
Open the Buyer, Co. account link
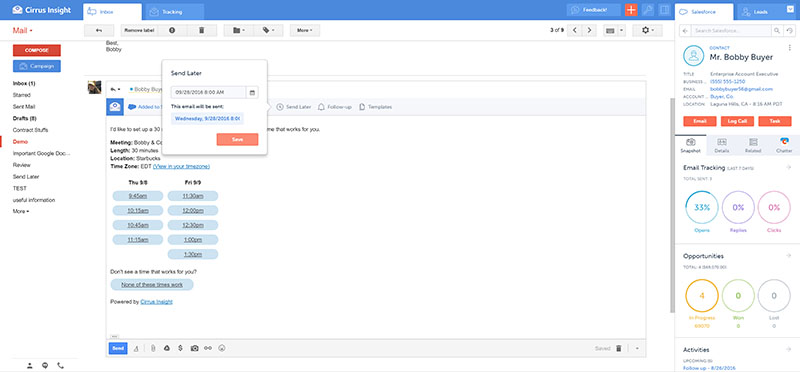[722, 96]
